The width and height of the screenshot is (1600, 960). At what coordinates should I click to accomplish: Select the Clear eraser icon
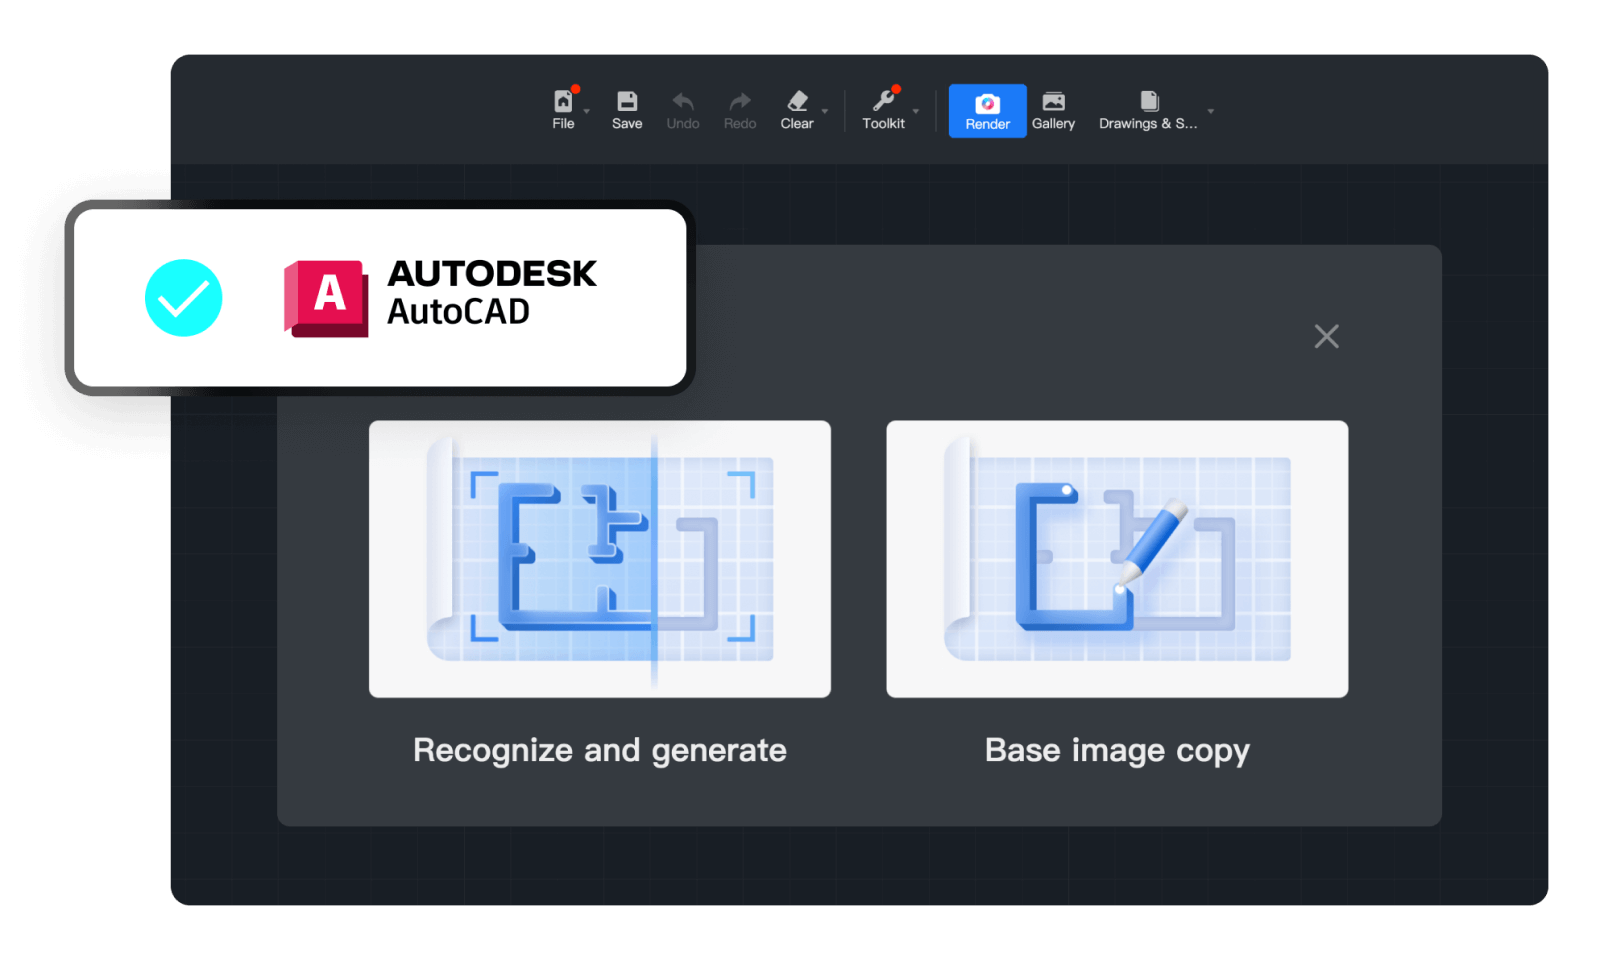point(797,102)
